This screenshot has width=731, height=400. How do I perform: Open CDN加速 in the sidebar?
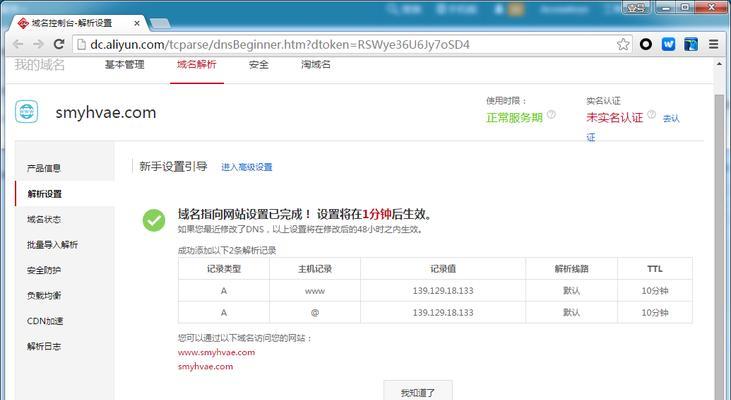(45, 321)
